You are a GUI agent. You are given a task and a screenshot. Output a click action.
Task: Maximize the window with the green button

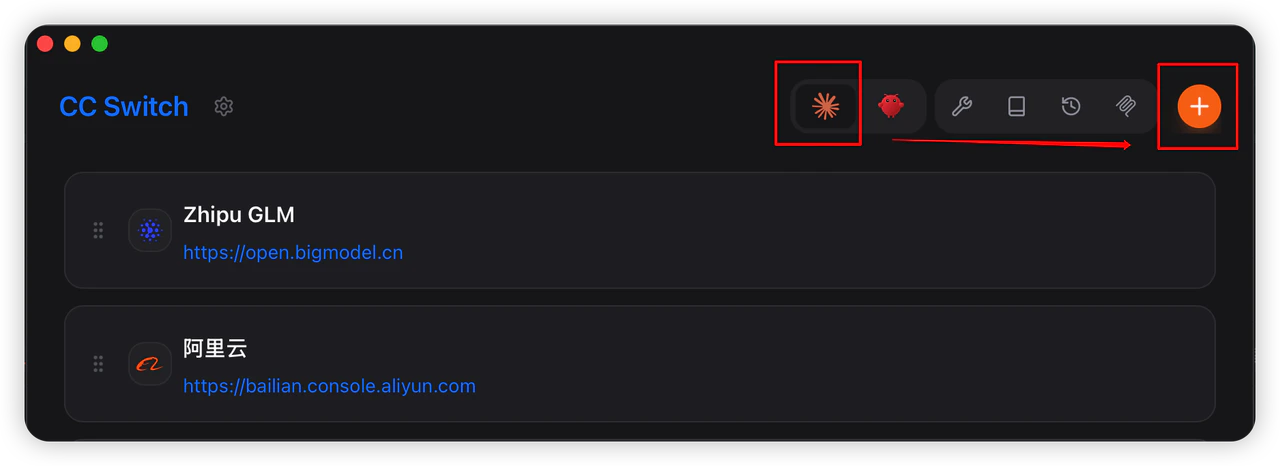[x=99, y=44]
